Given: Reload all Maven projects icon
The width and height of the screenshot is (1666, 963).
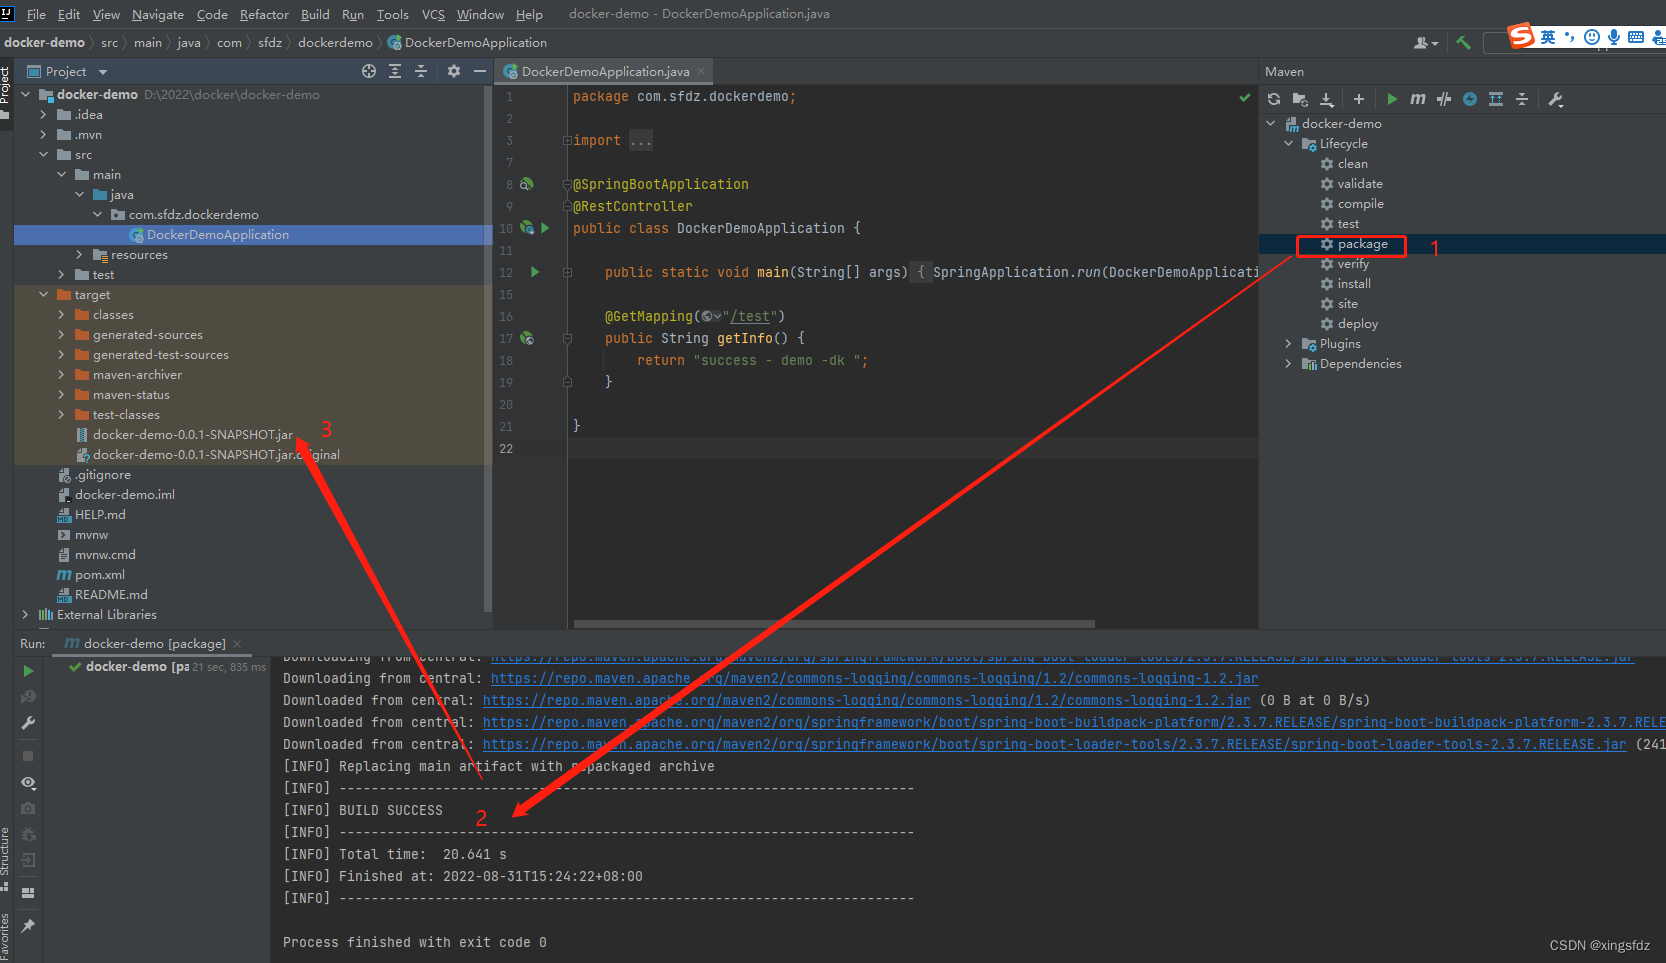Looking at the screenshot, I should 1274,99.
